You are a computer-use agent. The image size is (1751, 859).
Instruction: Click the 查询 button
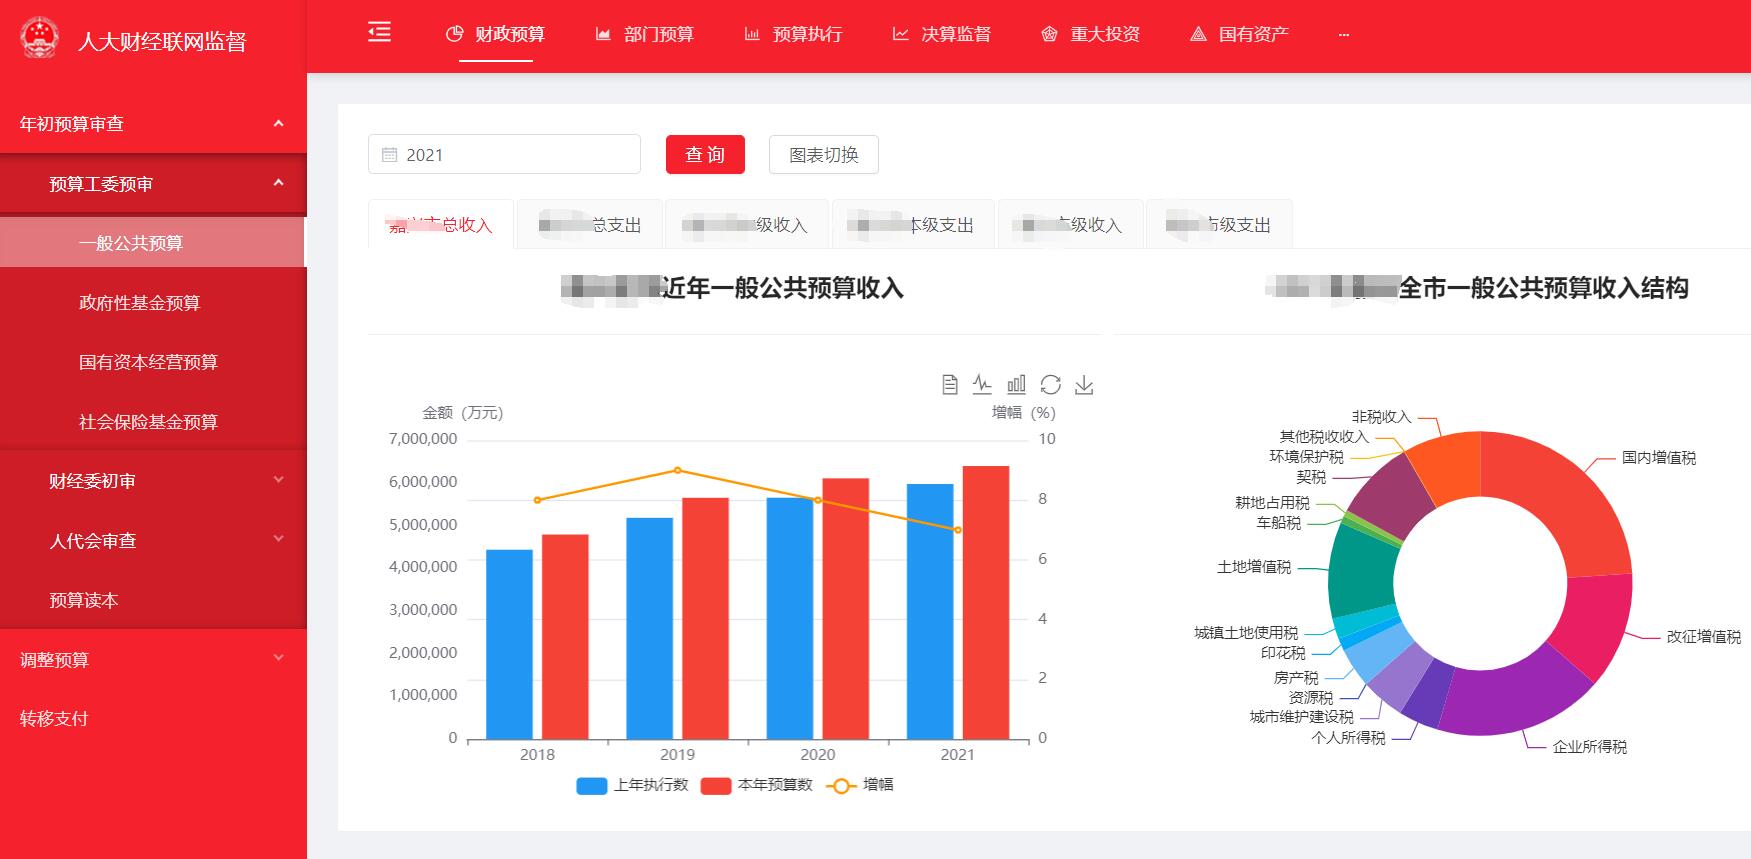coord(705,155)
